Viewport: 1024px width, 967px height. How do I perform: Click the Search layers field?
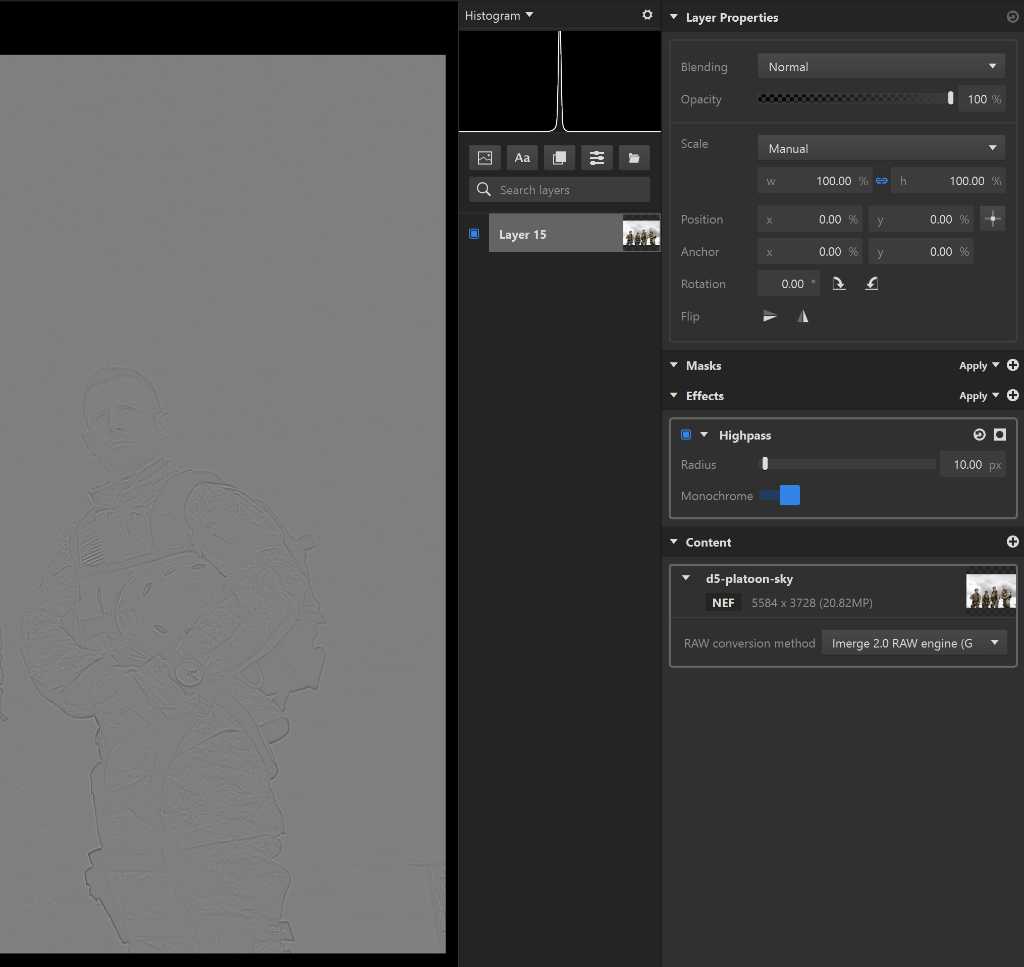point(560,189)
